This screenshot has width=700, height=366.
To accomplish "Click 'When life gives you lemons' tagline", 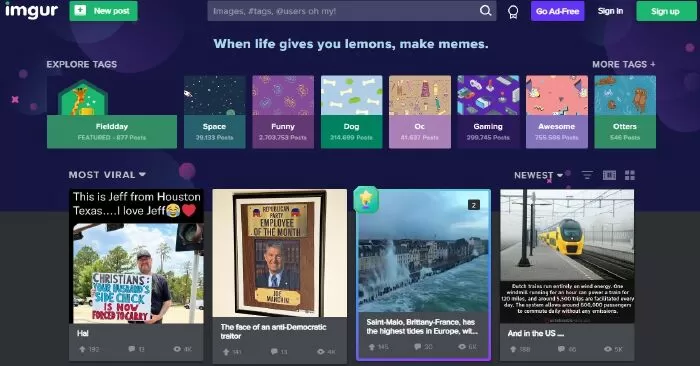I will 351,44.
